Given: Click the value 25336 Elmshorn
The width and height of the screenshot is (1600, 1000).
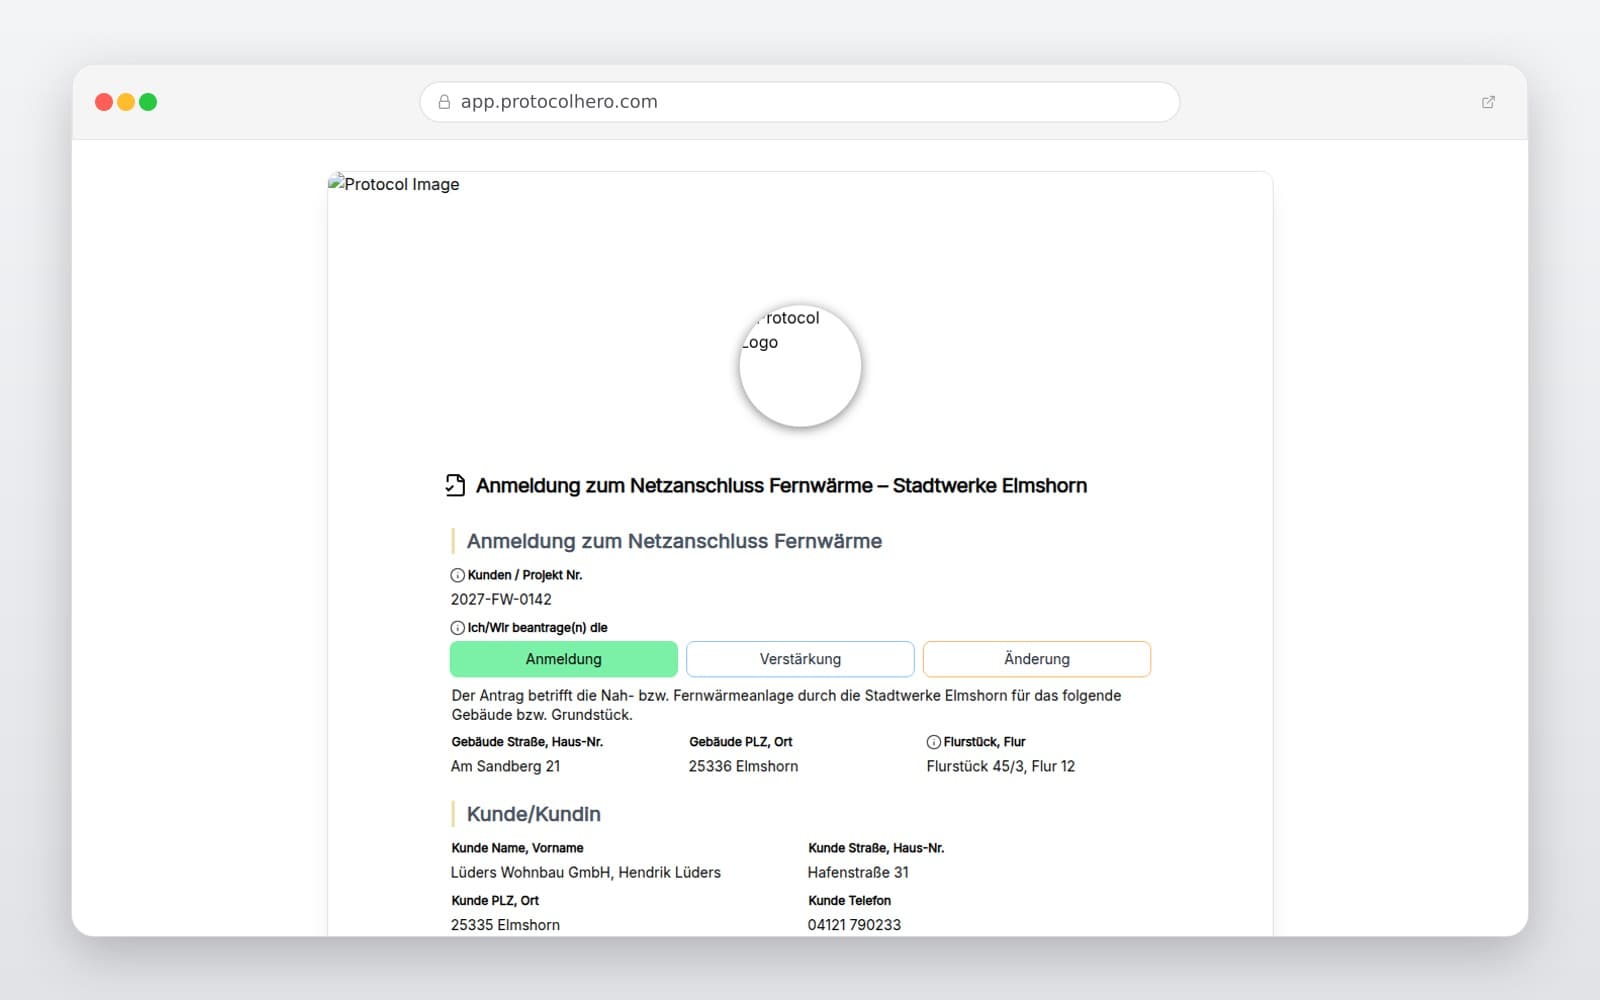Looking at the screenshot, I should click(743, 766).
